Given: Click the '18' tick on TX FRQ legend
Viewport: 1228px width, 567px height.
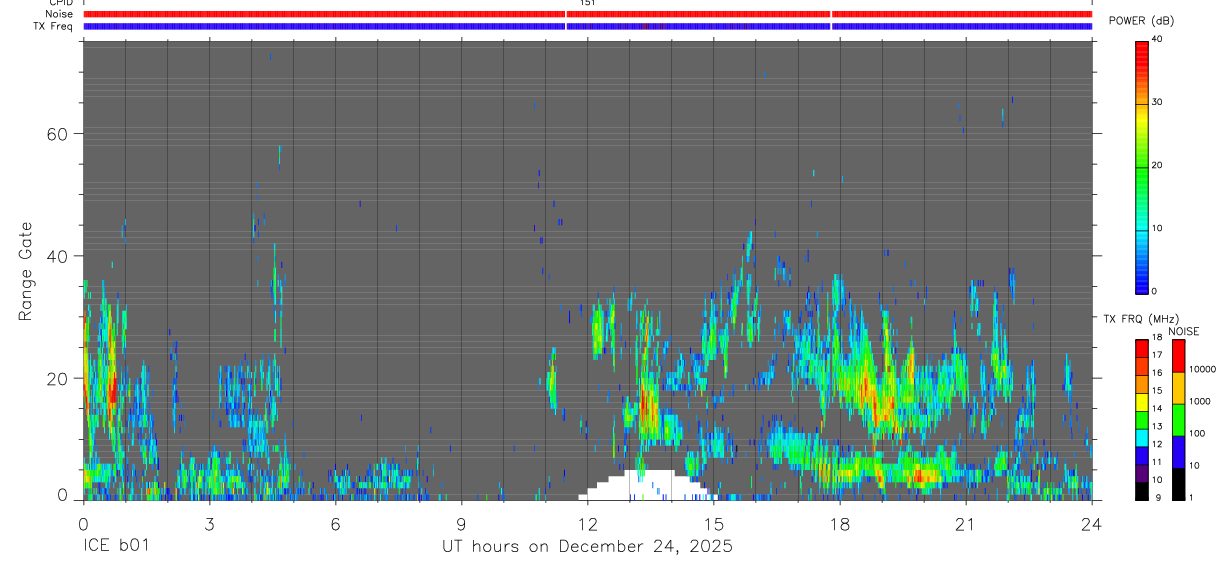Looking at the screenshot, I should [1156, 338].
